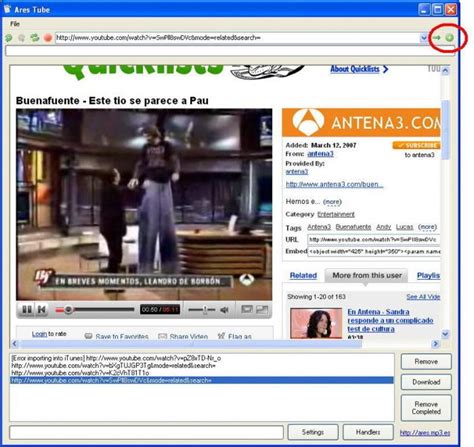Screen dimensions: 474x447
Task: Click the Ares Tube title bar icon
Action: point(7,9)
